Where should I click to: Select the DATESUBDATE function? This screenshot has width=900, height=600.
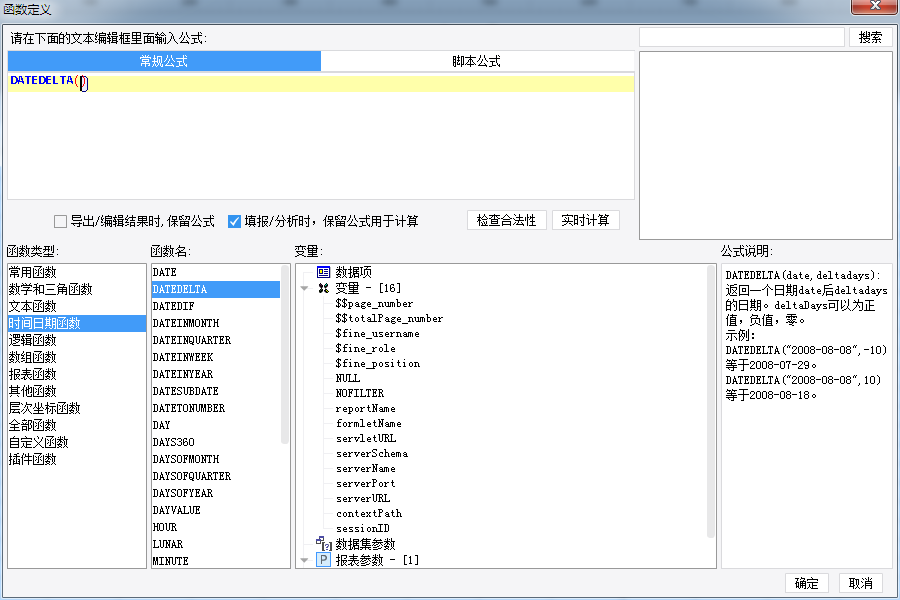216,391
